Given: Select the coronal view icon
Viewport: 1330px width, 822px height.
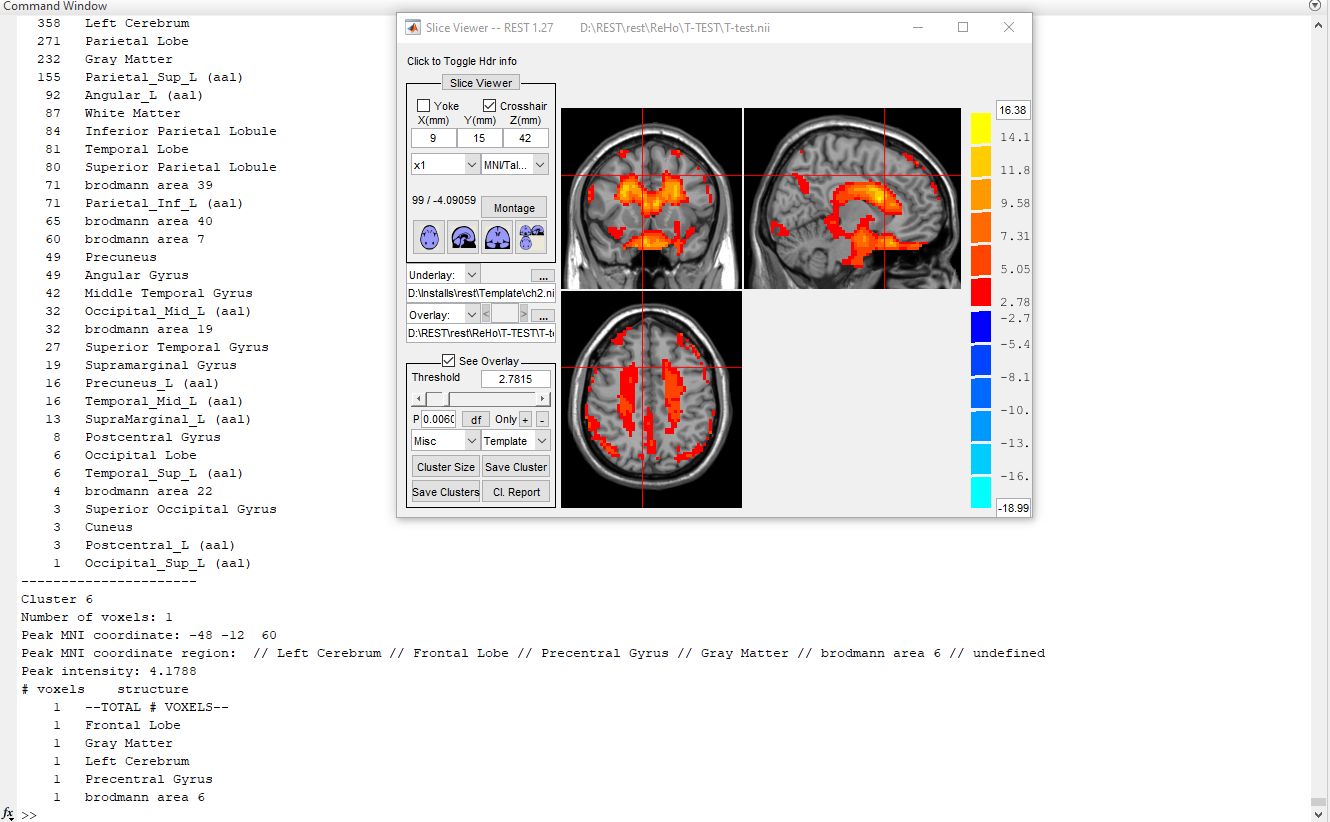Looking at the screenshot, I should click(497, 237).
